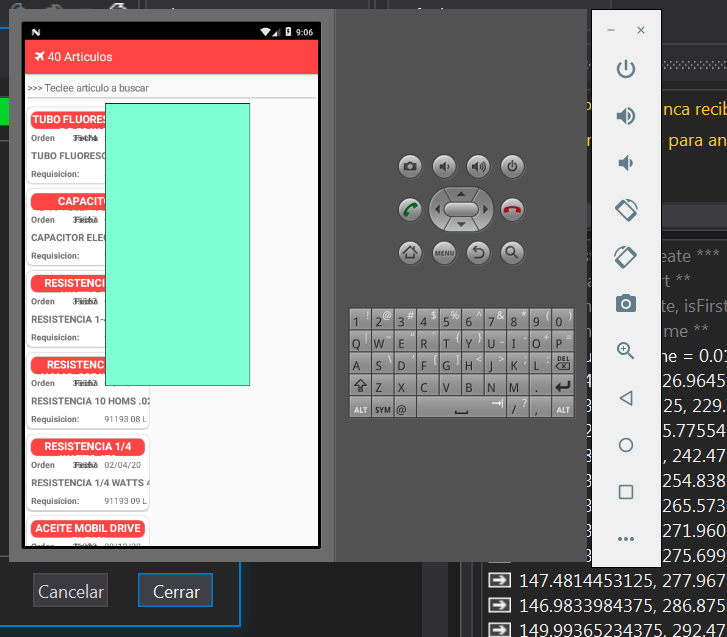Screen dimensions: 727x637
Task: Tap the sidebar Back triangle button
Action: click(x=625, y=398)
